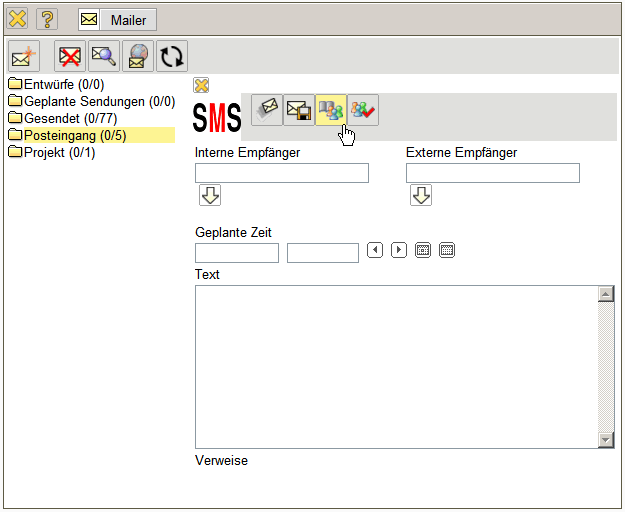Step planned time forward with right arrow
625x512 pixels.
[399, 250]
